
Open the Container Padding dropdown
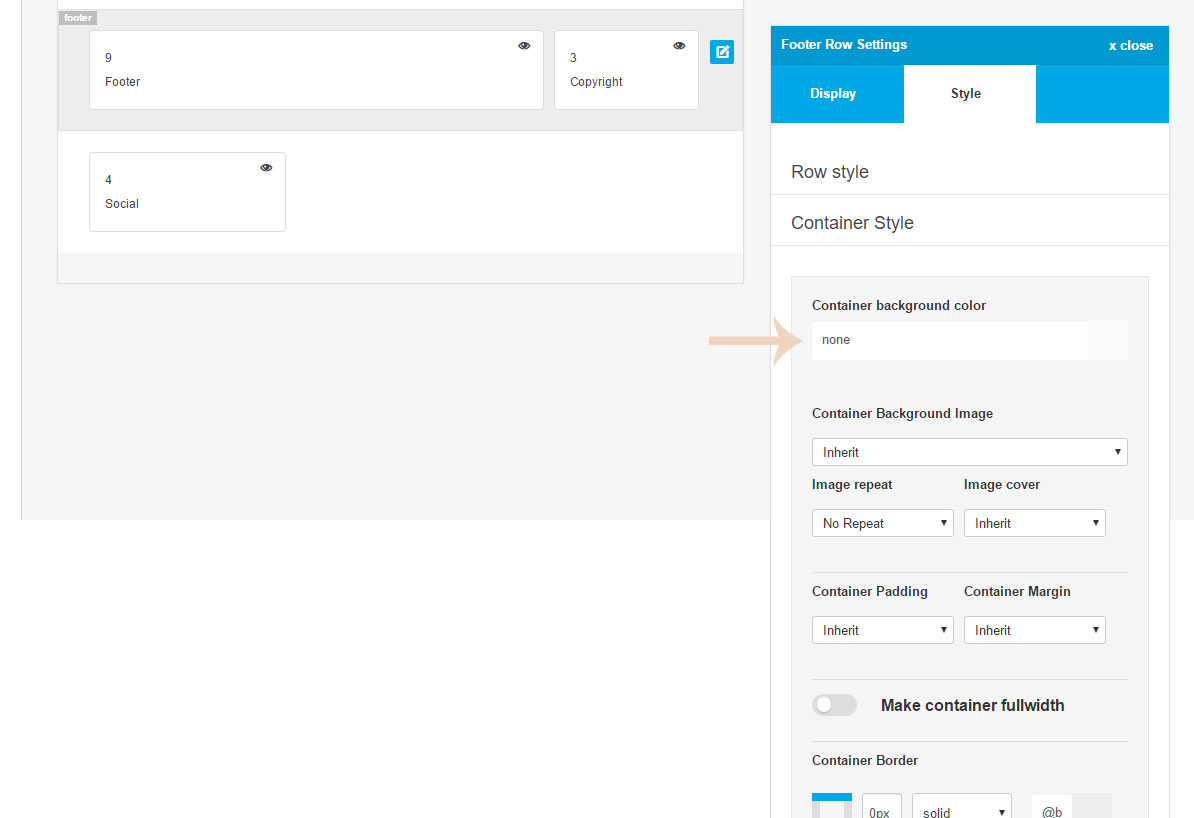pyautogui.click(x=883, y=630)
